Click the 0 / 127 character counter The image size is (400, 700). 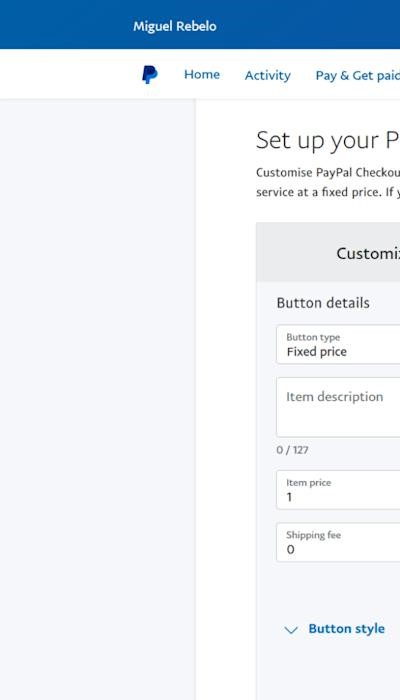pyautogui.click(x=292, y=450)
